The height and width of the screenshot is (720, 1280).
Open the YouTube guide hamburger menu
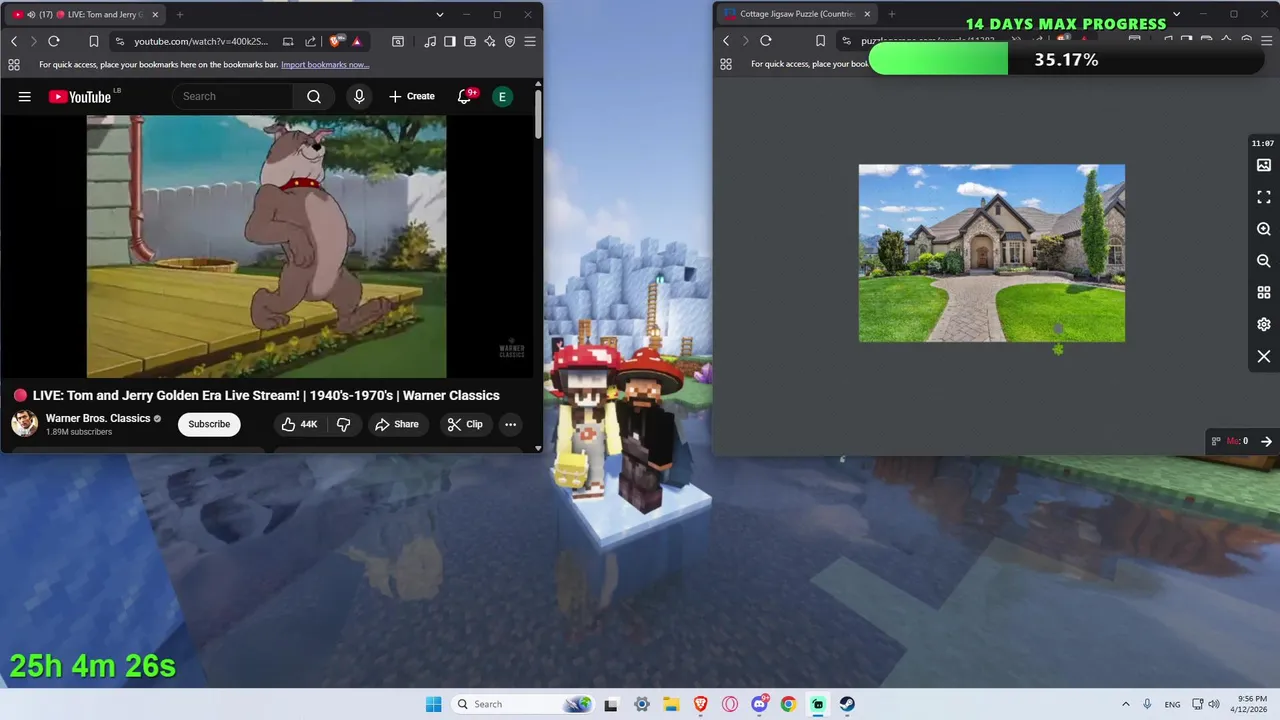coord(24,96)
